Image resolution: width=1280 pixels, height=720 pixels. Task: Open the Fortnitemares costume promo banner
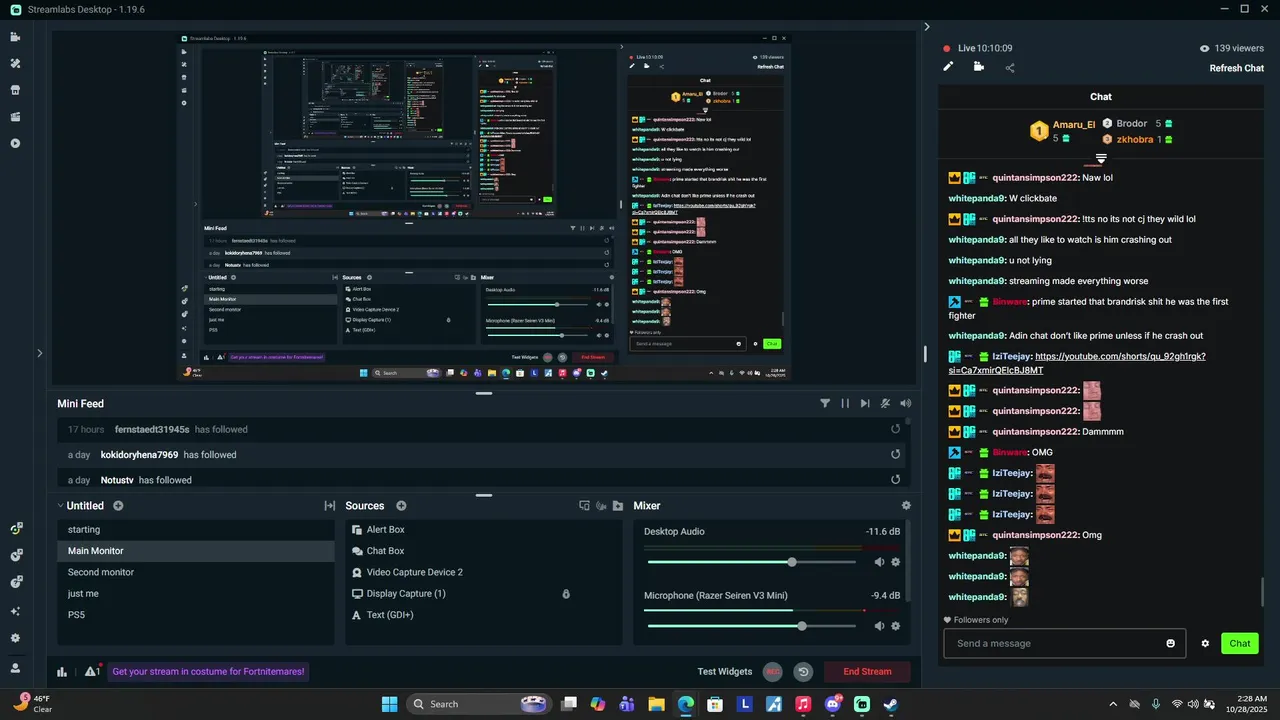(208, 672)
